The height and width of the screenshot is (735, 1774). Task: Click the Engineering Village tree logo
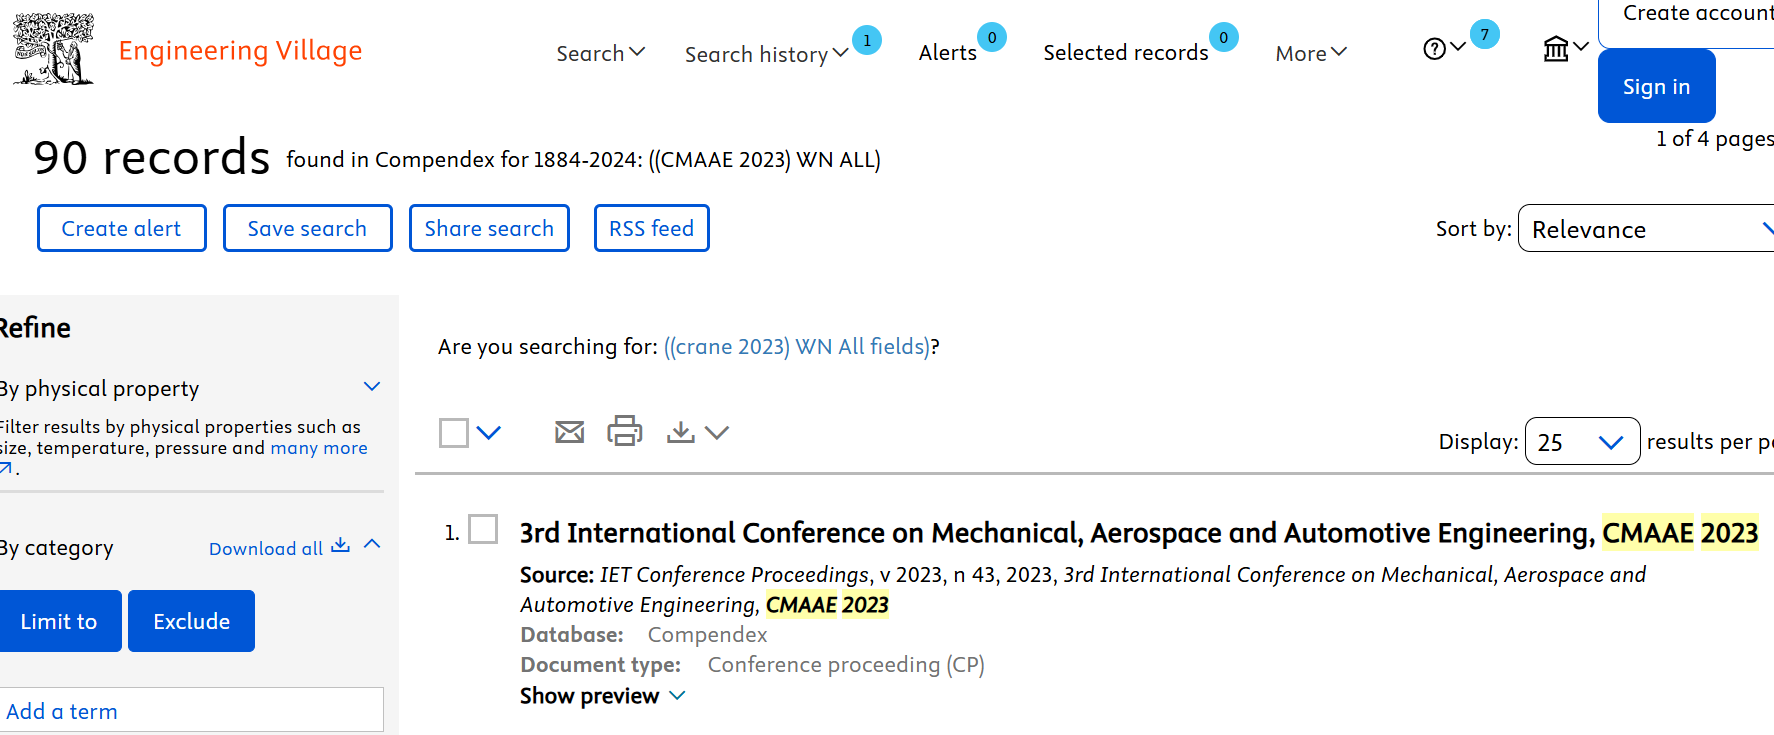(x=54, y=49)
